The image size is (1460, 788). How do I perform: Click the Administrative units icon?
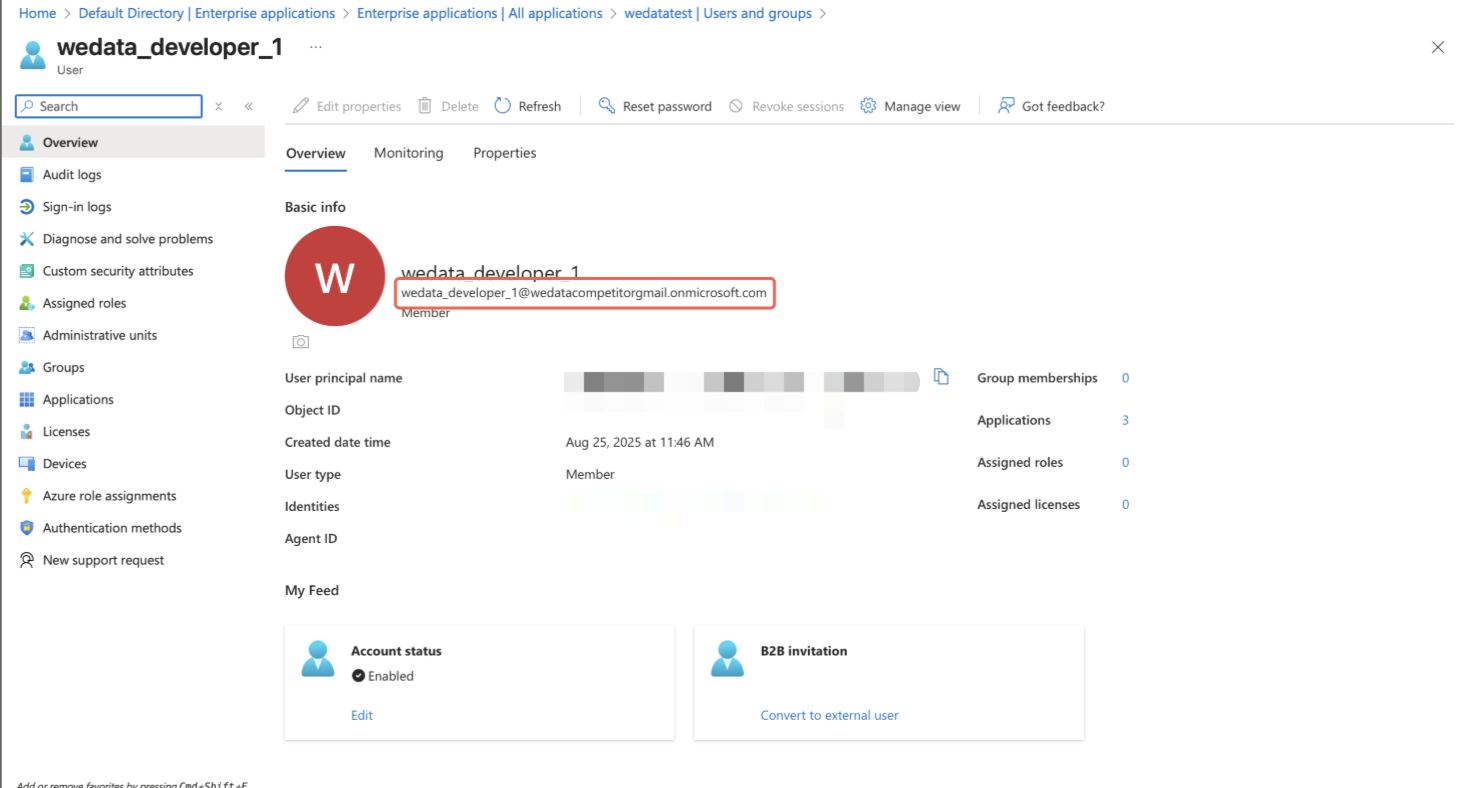(x=27, y=335)
